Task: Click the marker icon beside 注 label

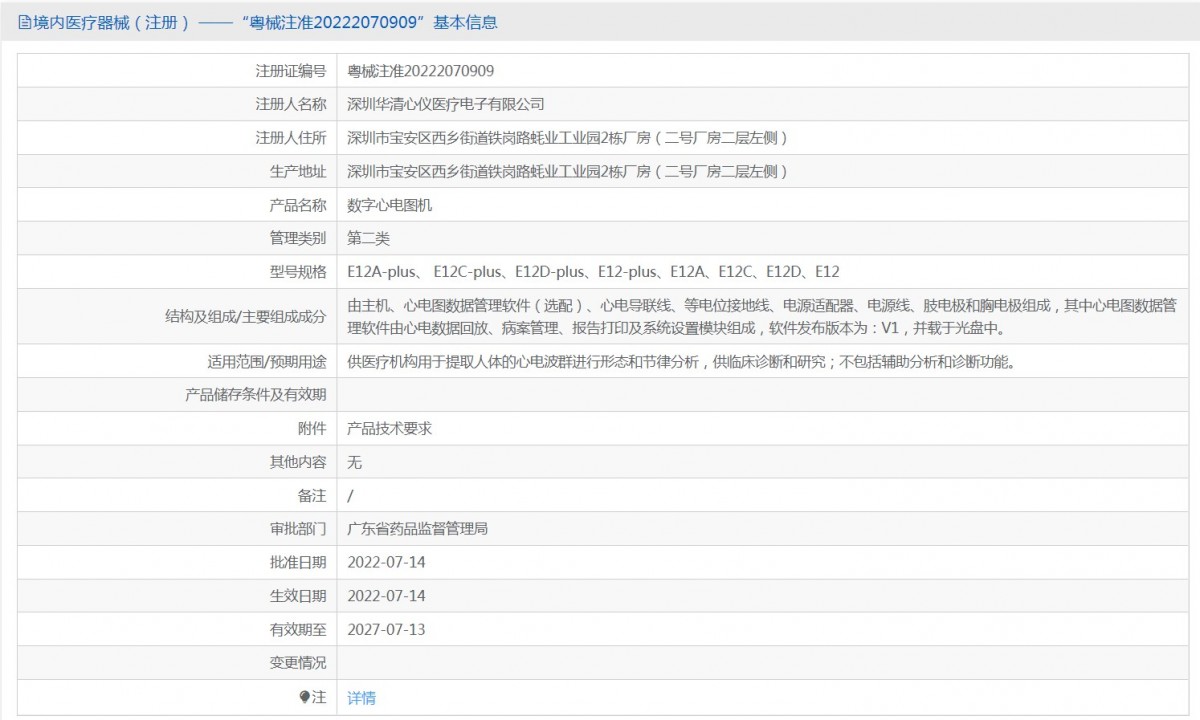Action: [x=305, y=697]
